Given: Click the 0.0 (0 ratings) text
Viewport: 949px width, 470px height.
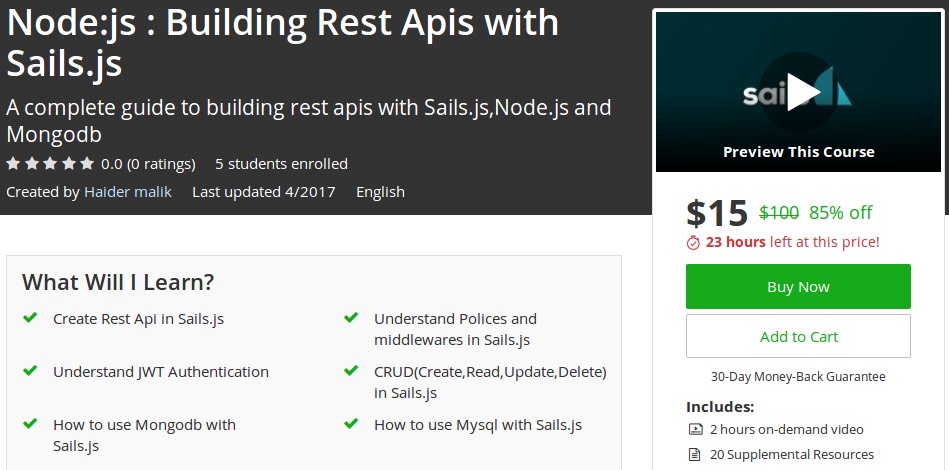Looking at the screenshot, I should pyautogui.click(x=148, y=163).
